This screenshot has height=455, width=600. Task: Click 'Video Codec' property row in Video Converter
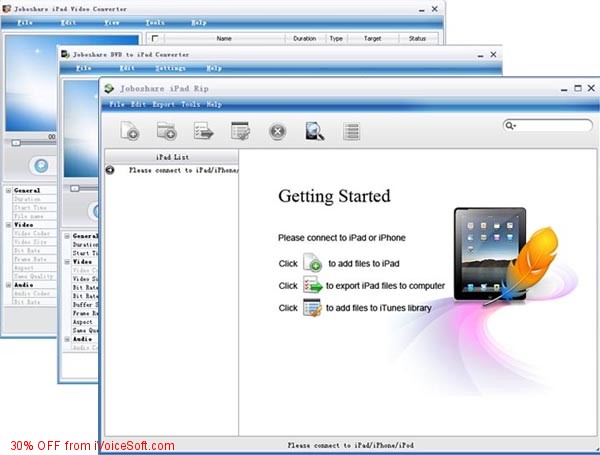pos(34,233)
